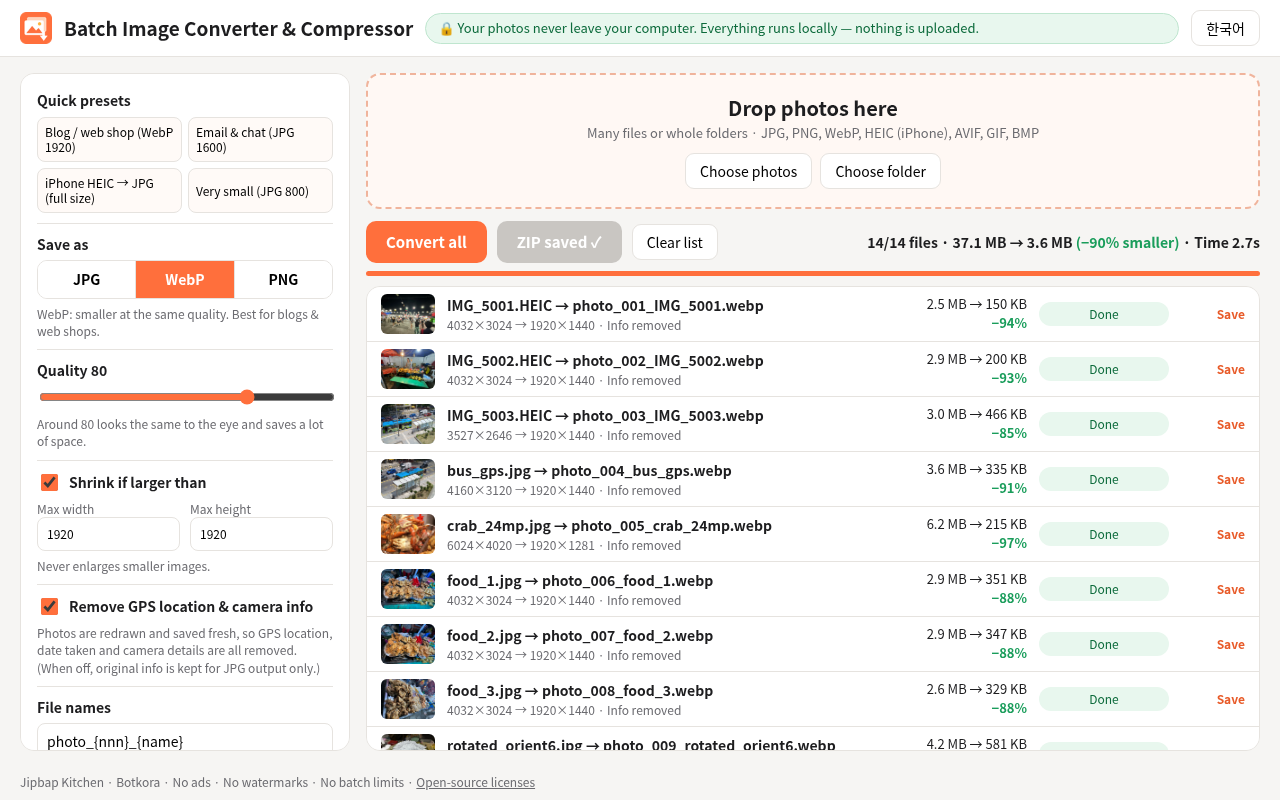Save photo_008_food_3.webp
Viewport: 1280px width, 800px height.
pyautogui.click(x=1230, y=699)
